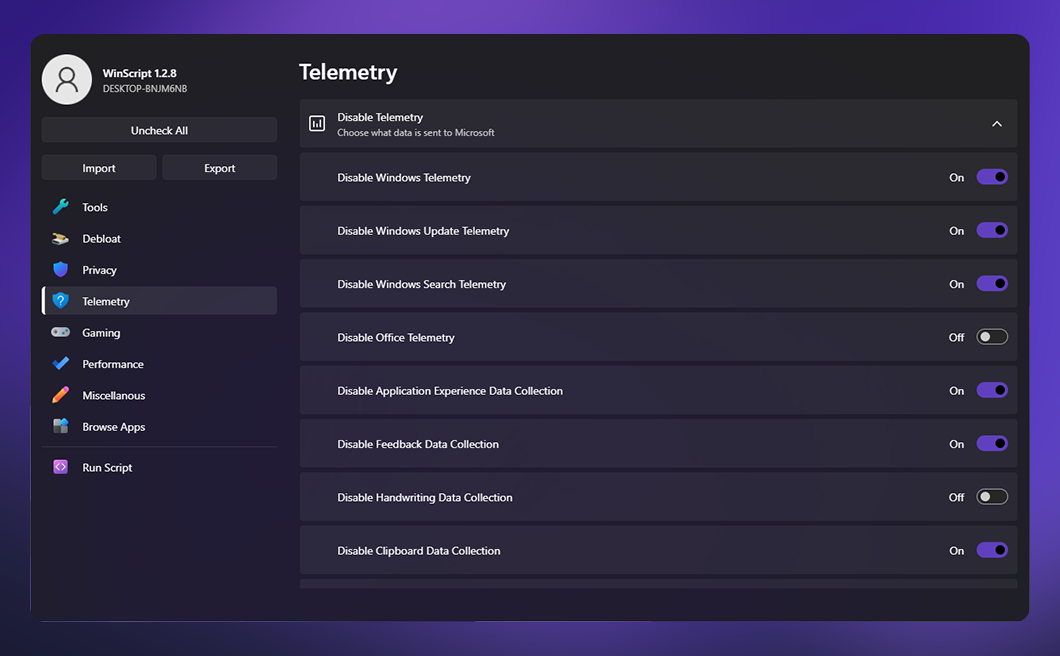Viewport: 1060px width, 656px height.
Task: Click the Run Script code icon
Action: (x=61, y=467)
